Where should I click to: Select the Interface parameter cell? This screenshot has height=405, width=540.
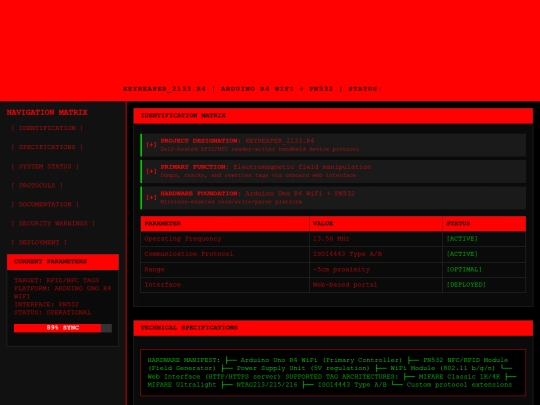coord(225,285)
